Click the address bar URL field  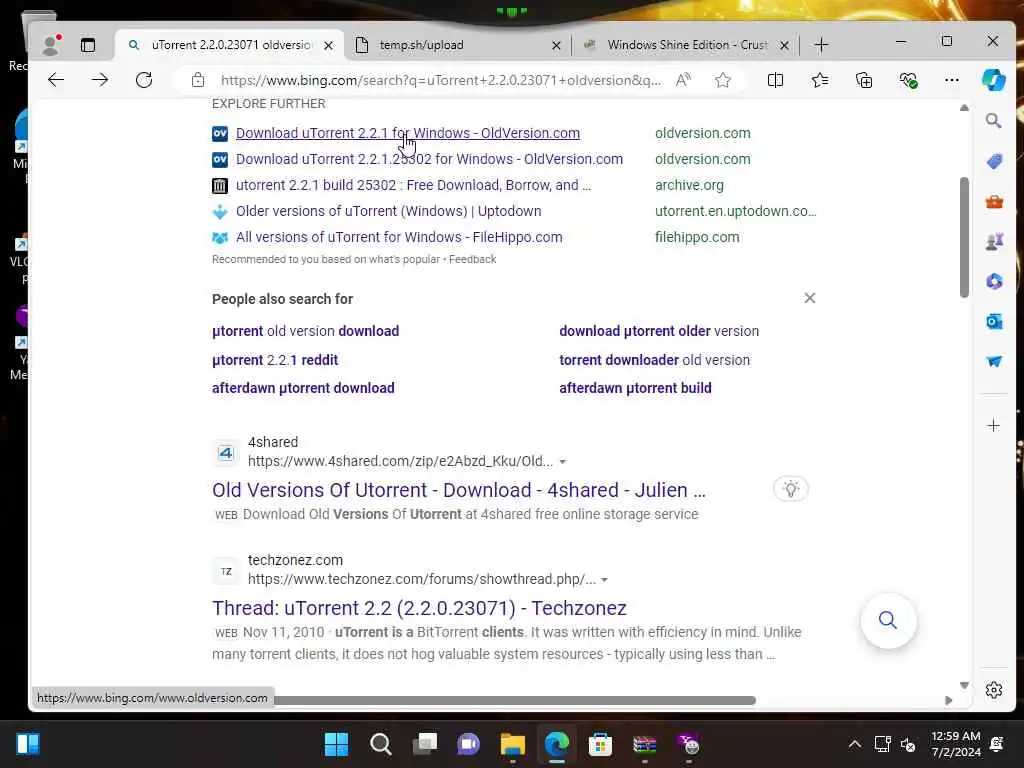tap(440, 80)
